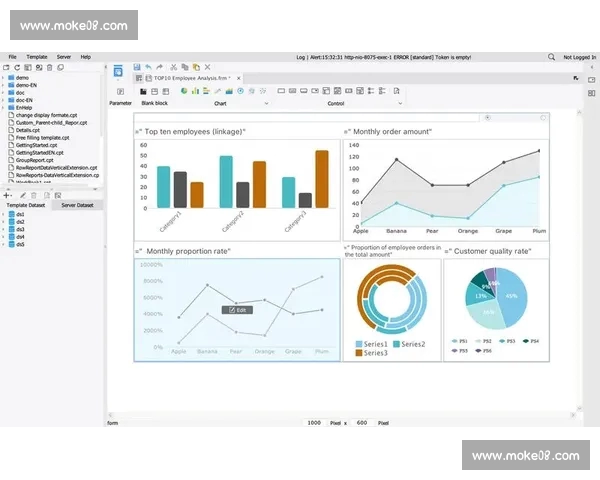Click the Edit button on the line chart
The image size is (600, 480).
tap(237, 310)
